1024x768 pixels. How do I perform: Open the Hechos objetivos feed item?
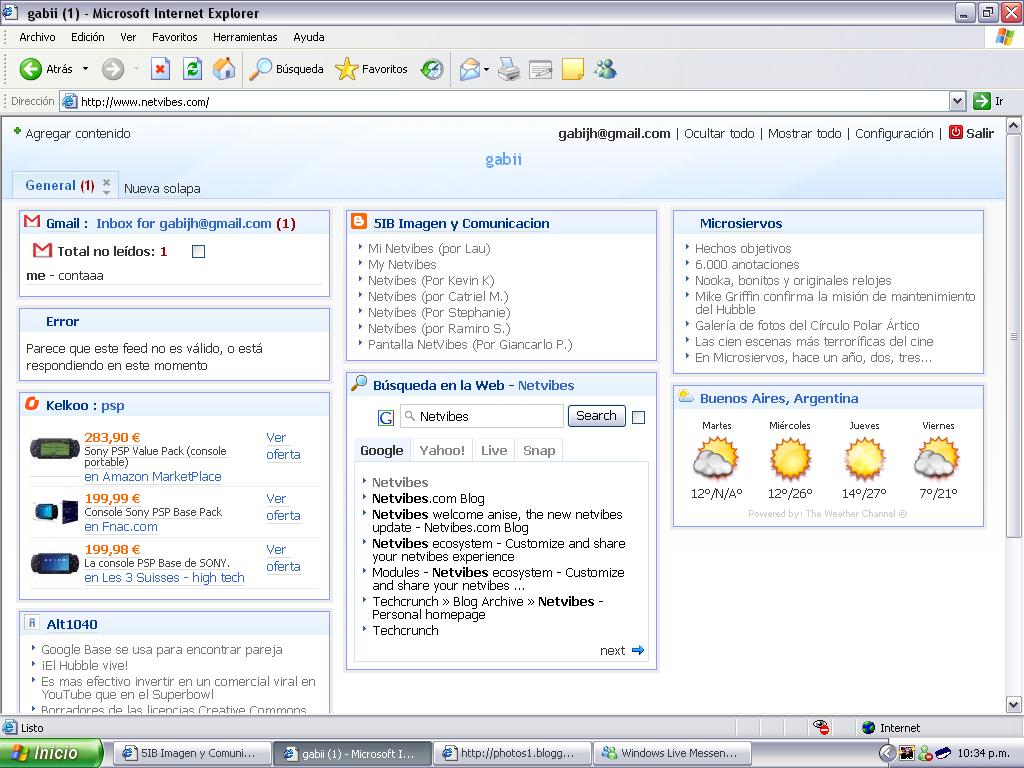pos(743,248)
